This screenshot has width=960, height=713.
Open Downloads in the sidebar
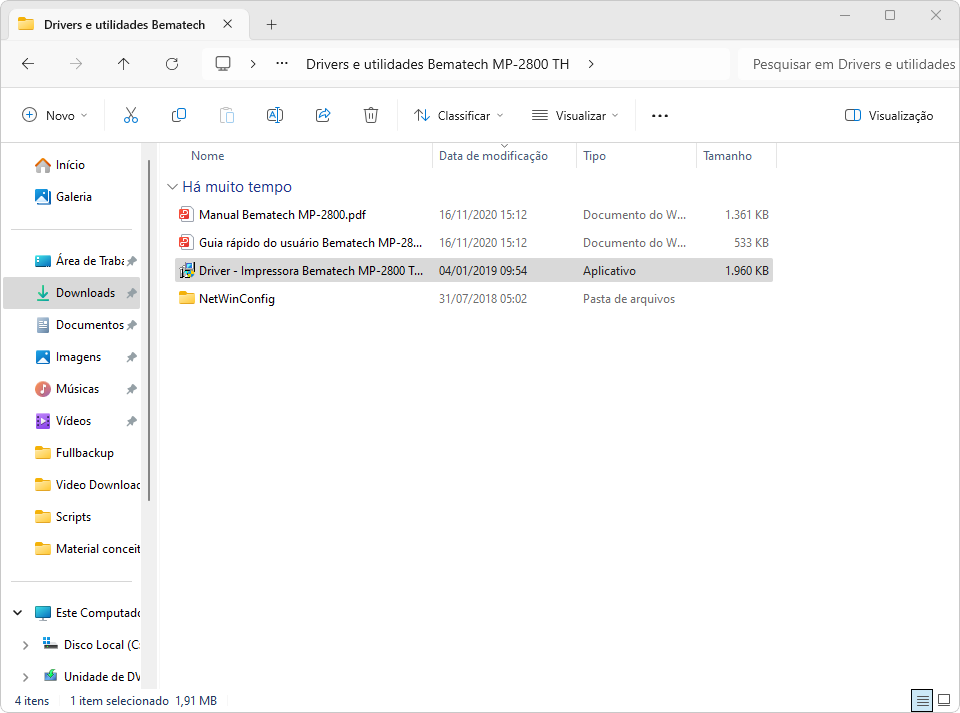coord(72,293)
